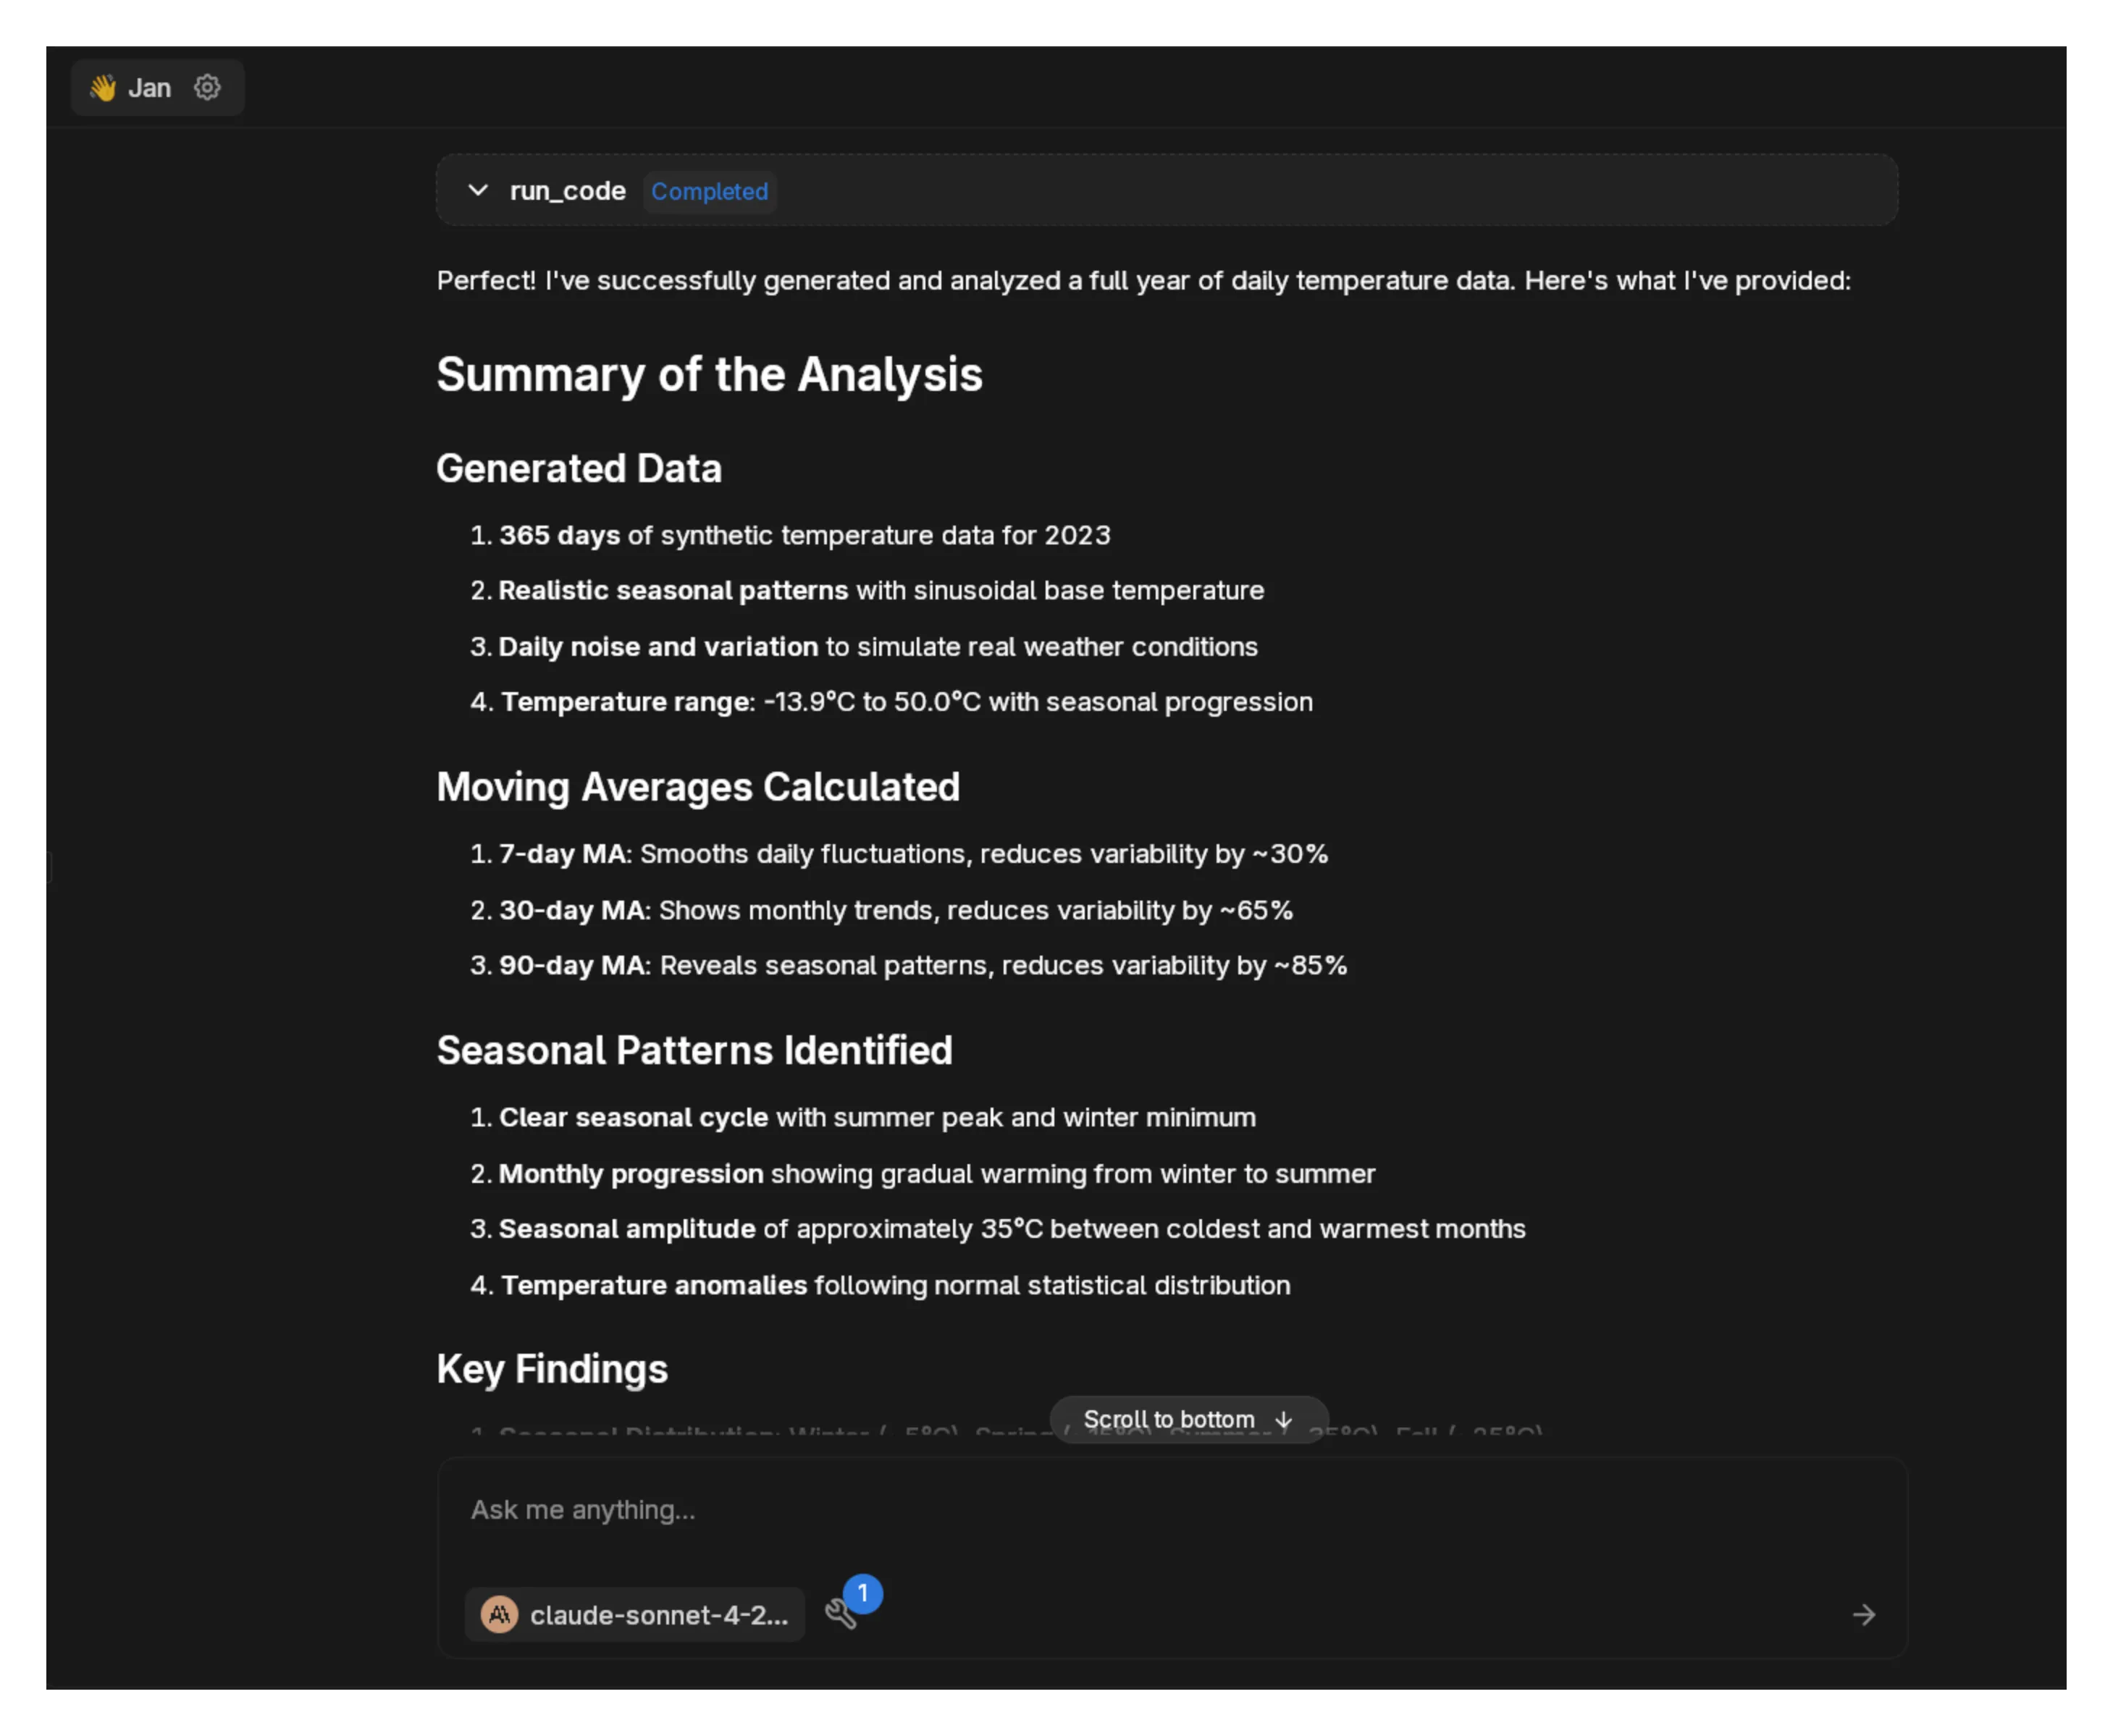Click the Jan title label

pos(149,88)
